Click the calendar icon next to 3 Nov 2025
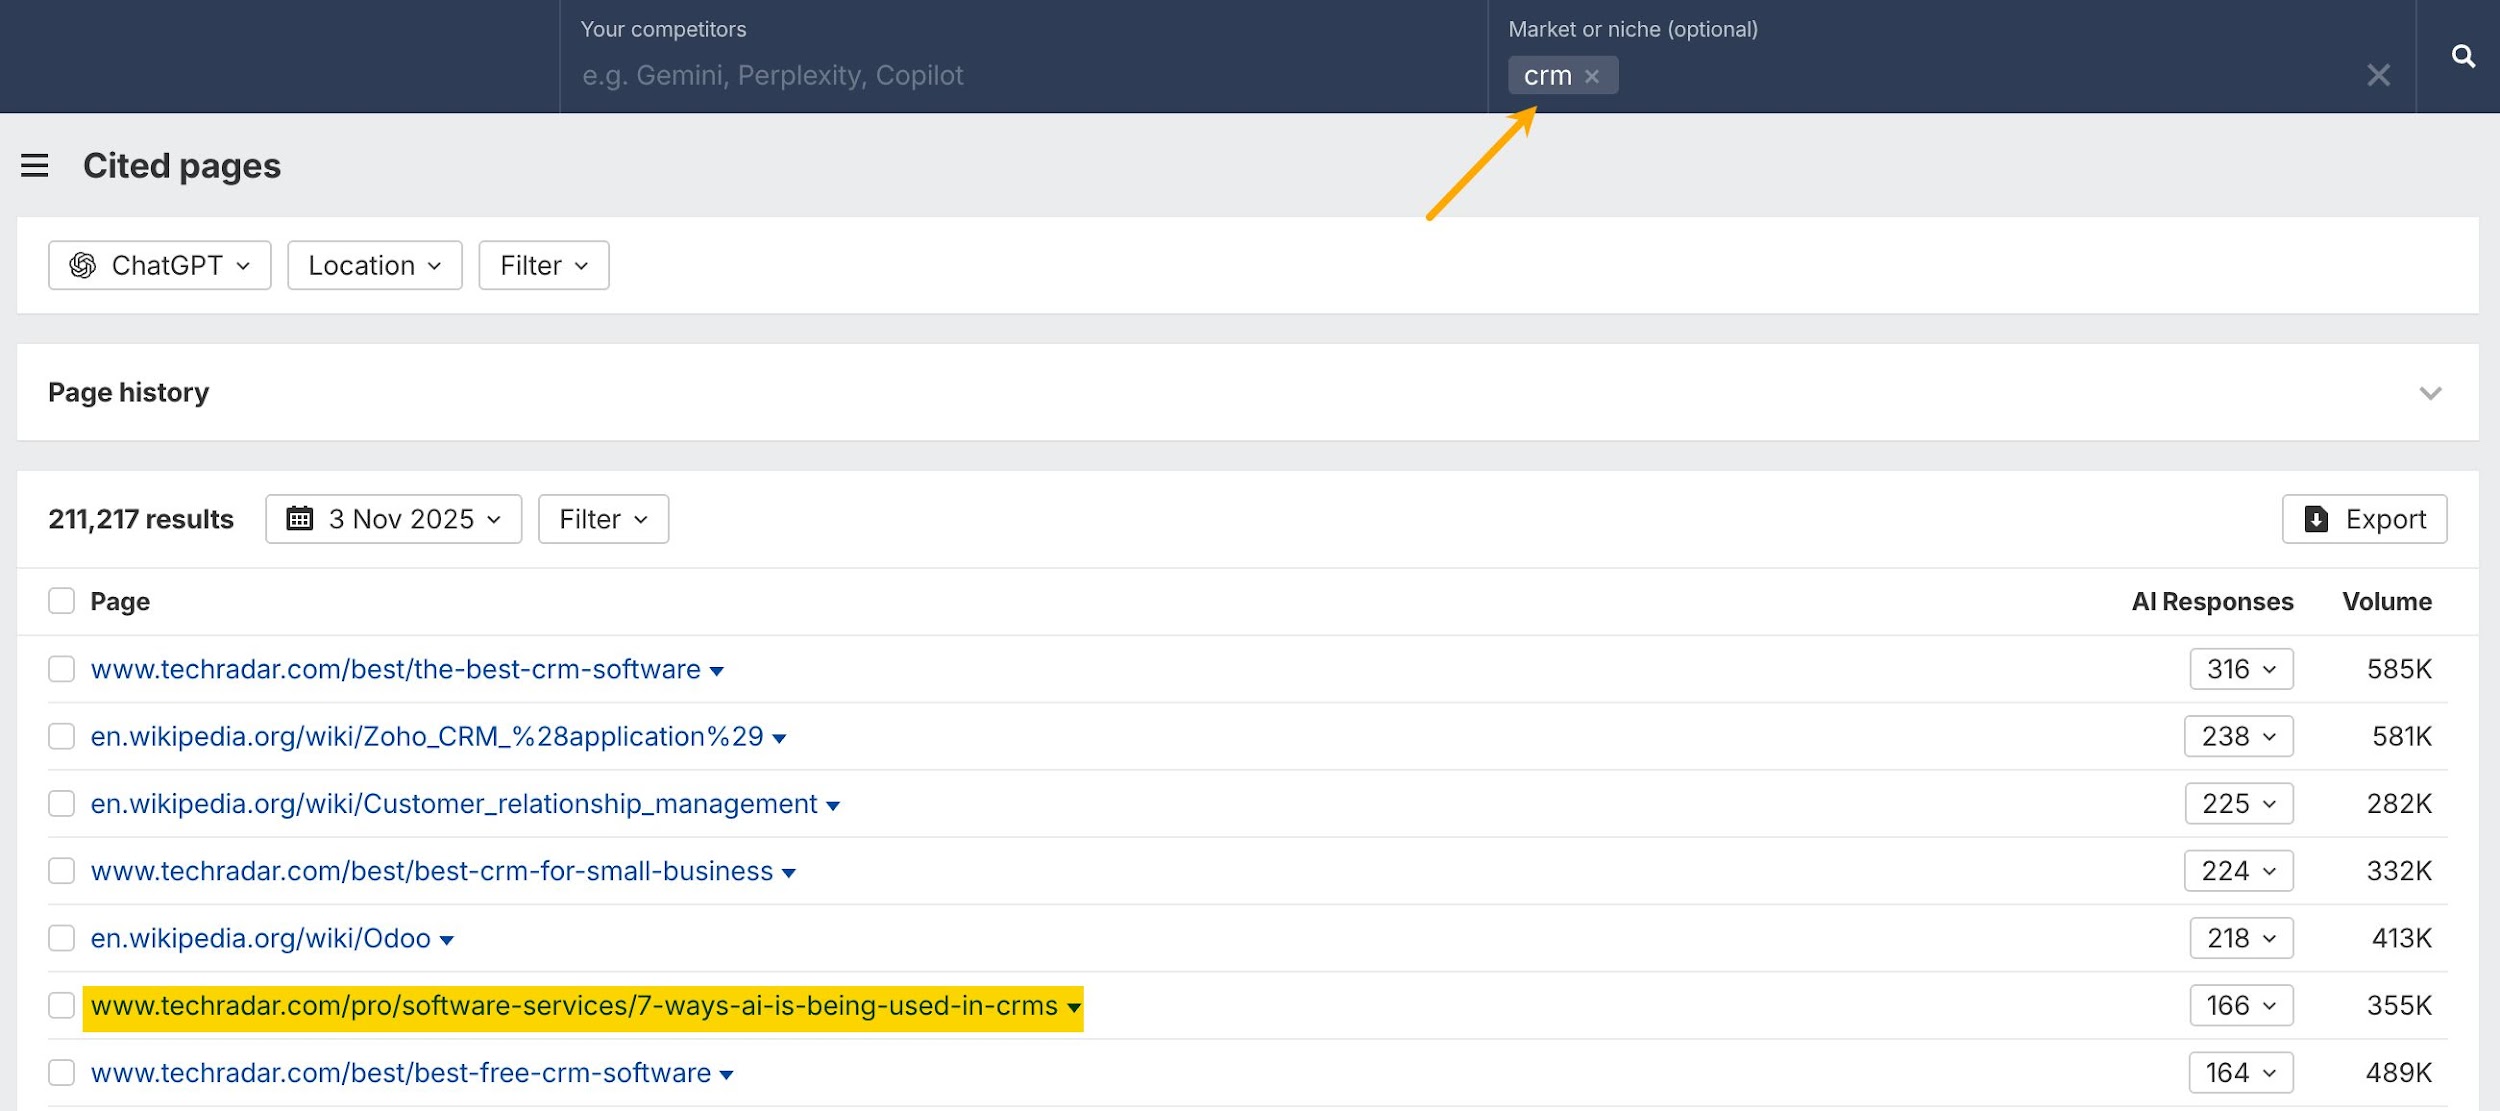The height and width of the screenshot is (1111, 2500). click(x=297, y=518)
